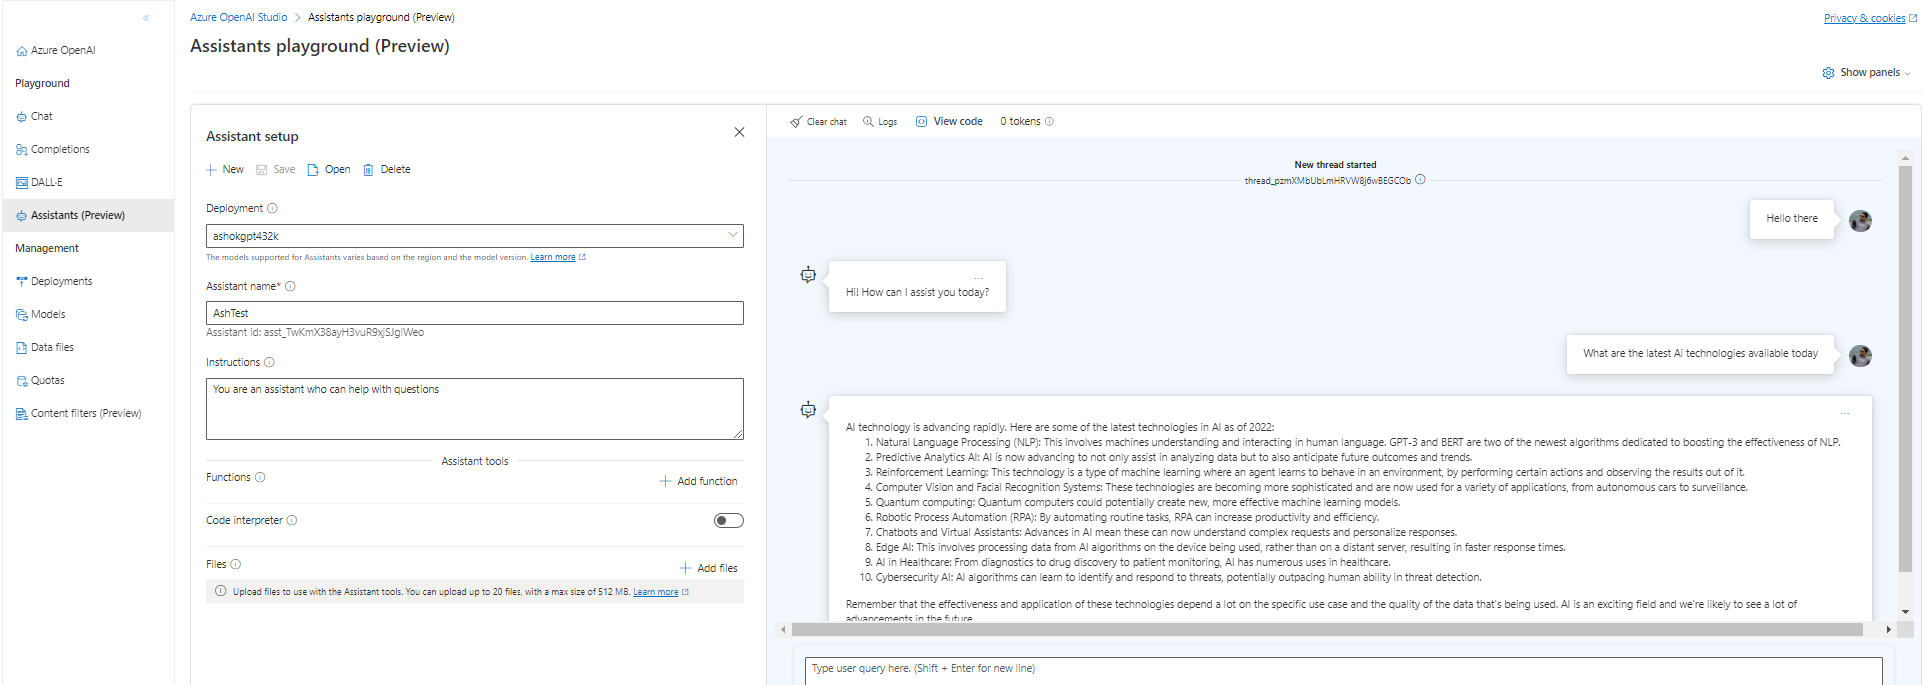Show thread ID info icon

coord(1420,180)
